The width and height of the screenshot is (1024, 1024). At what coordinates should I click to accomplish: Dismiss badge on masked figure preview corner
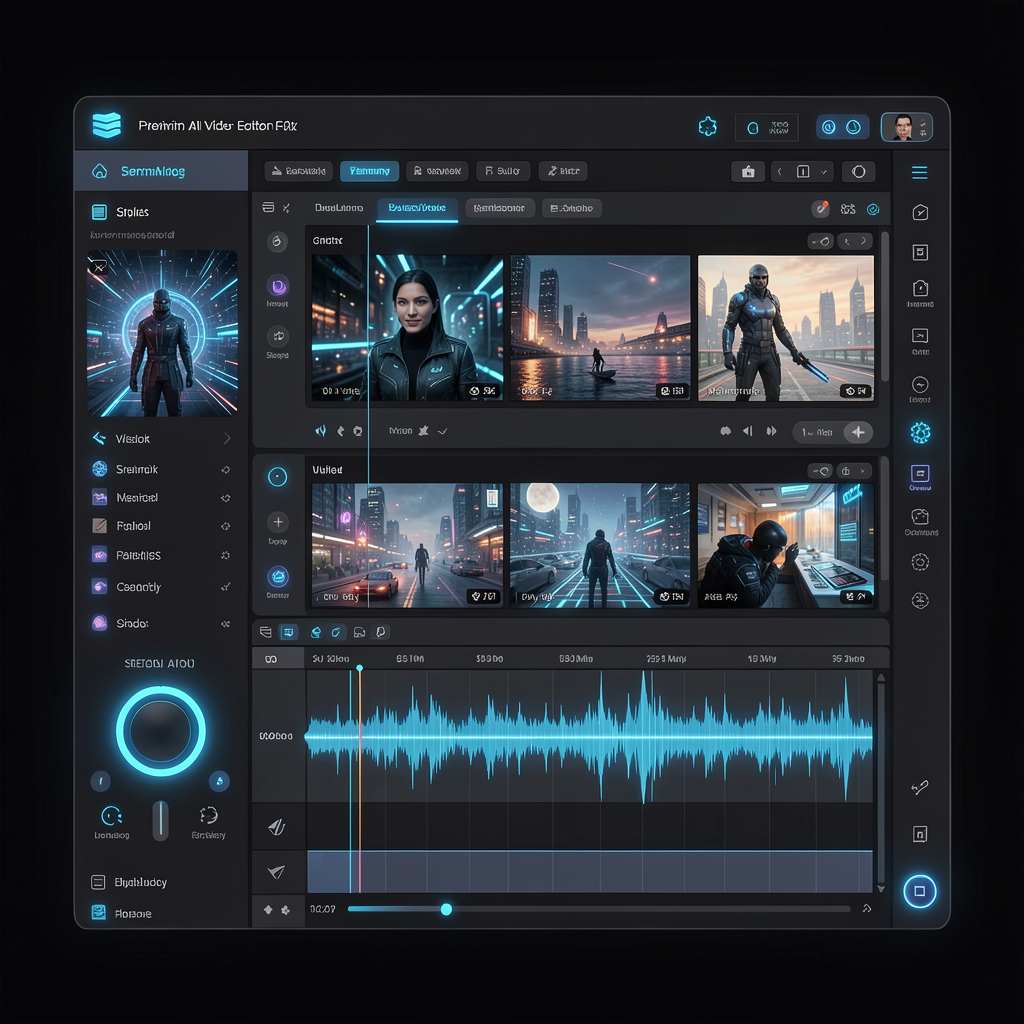pyautogui.click(x=99, y=266)
